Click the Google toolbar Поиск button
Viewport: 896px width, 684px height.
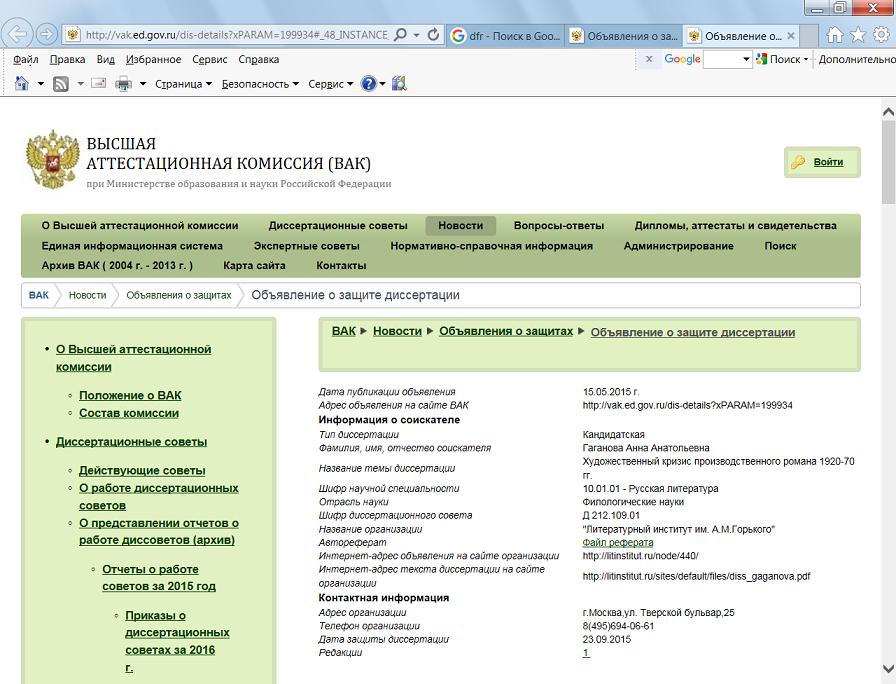tap(779, 59)
